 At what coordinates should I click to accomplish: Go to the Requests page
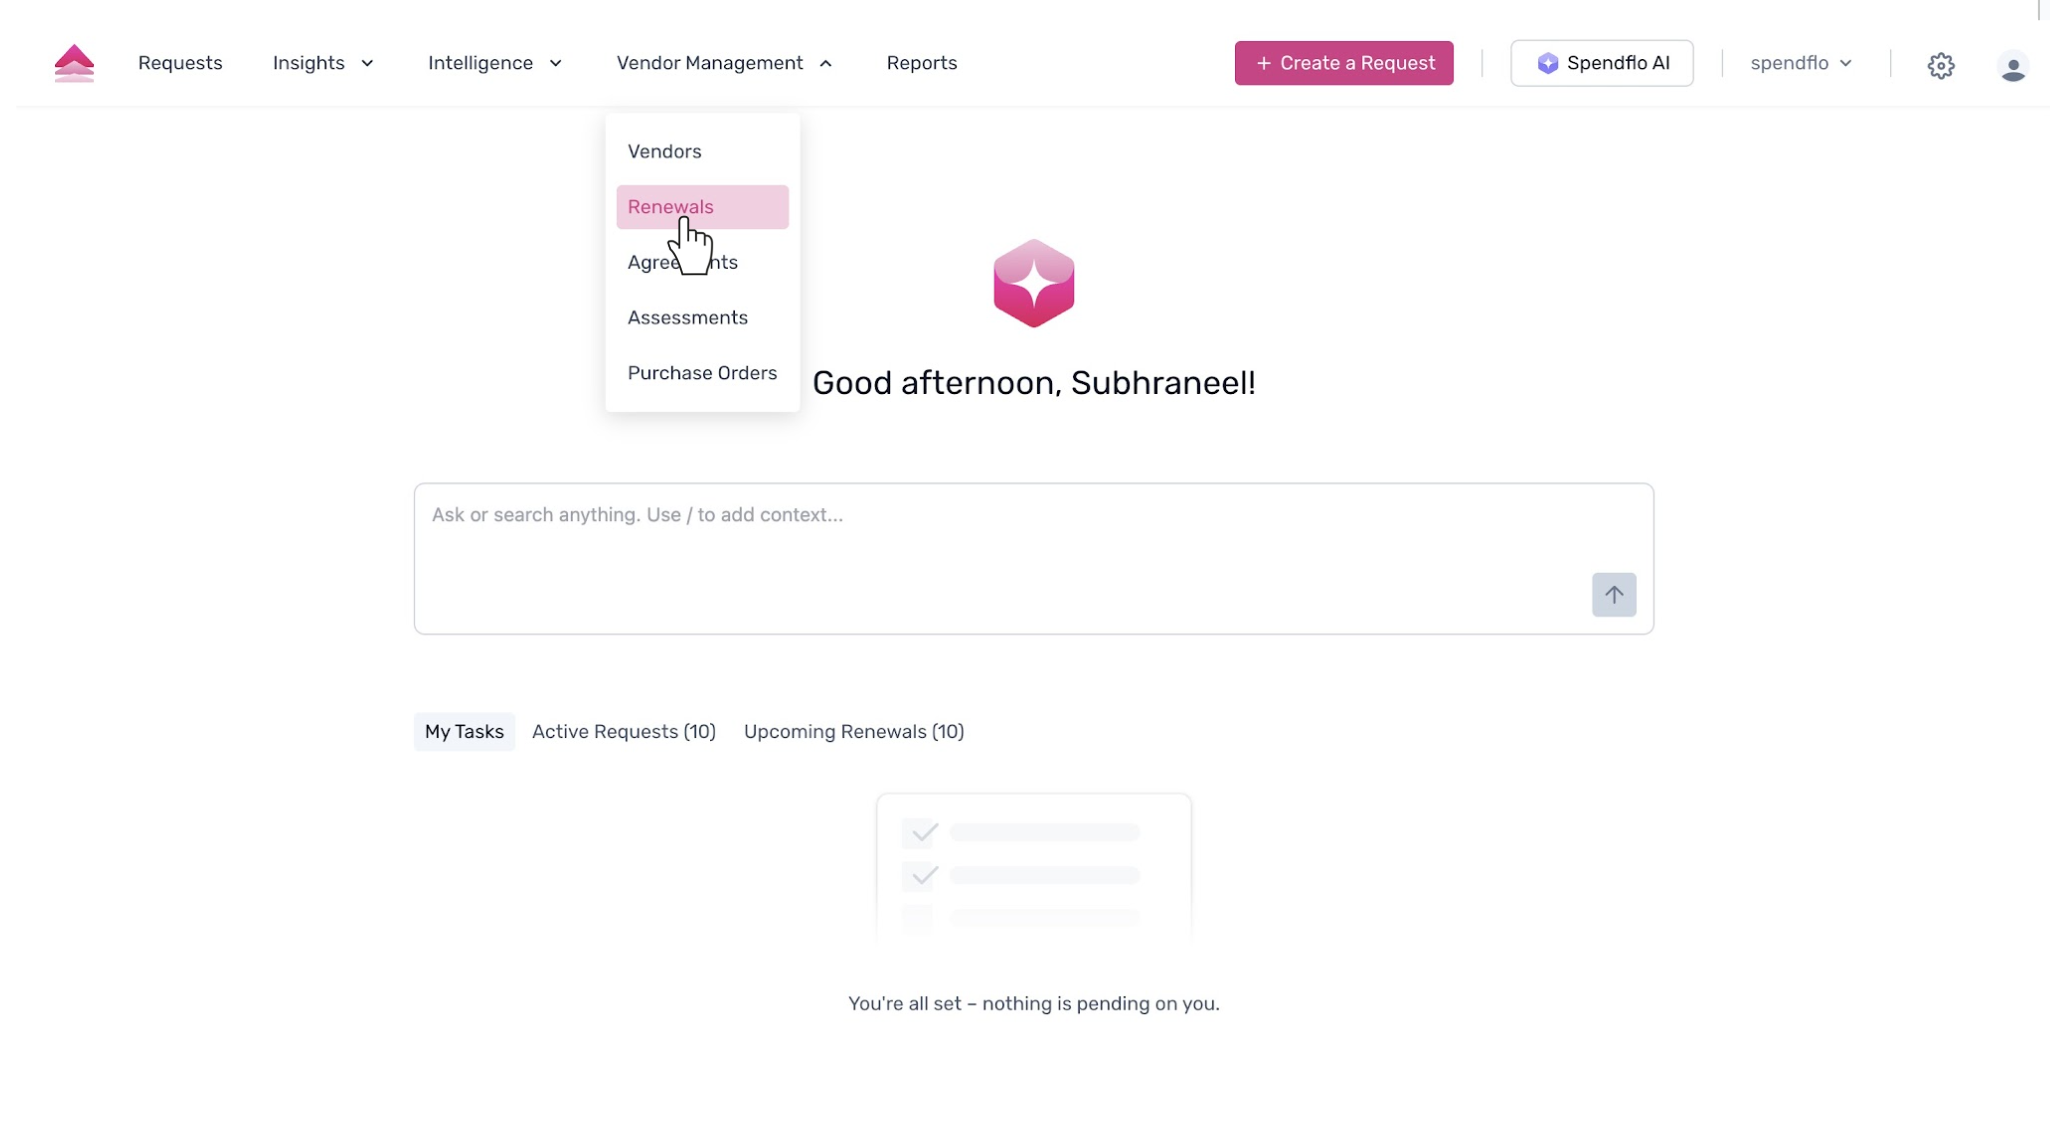click(180, 63)
